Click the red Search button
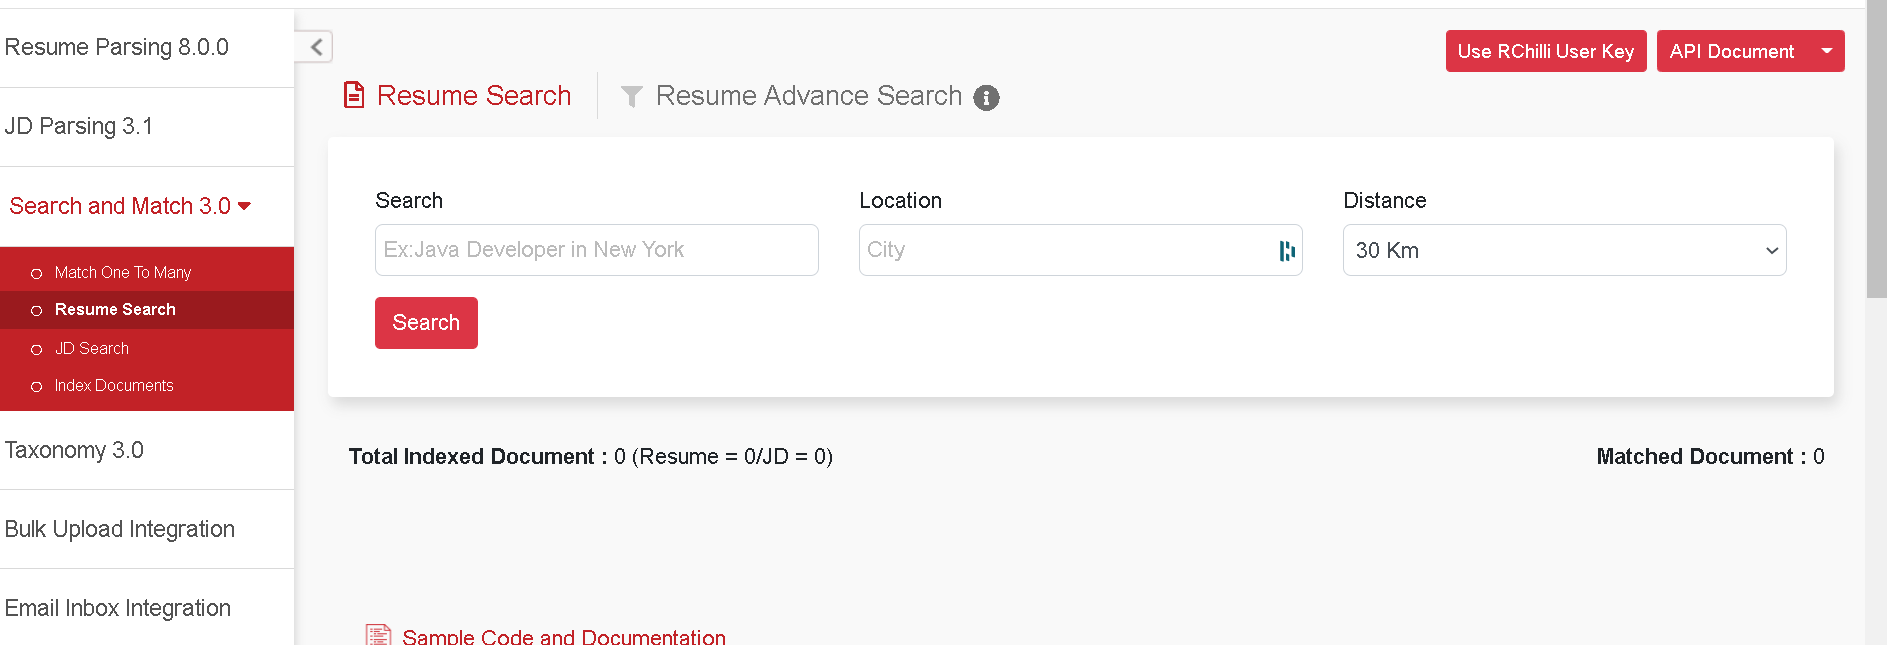The width and height of the screenshot is (1887, 645). 426,323
